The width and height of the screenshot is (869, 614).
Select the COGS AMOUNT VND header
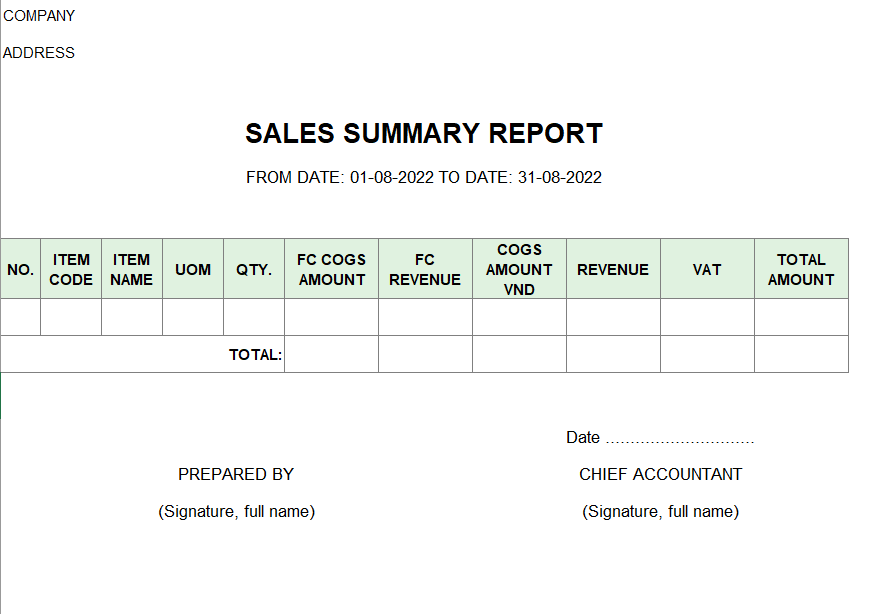coord(519,269)
